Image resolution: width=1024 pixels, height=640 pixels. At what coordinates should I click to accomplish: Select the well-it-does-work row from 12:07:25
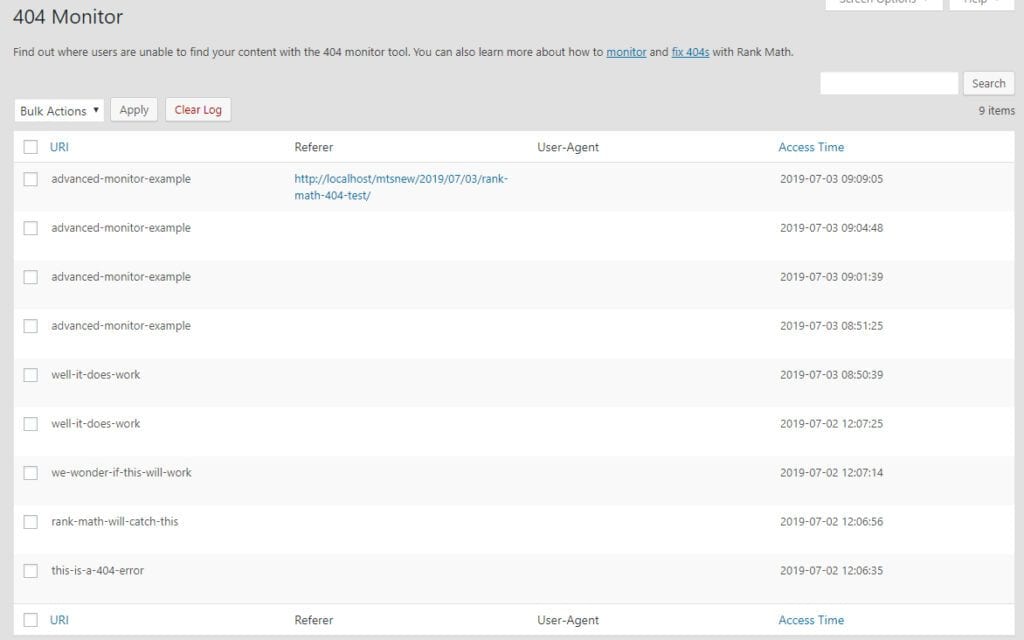(x=31, y=424)
